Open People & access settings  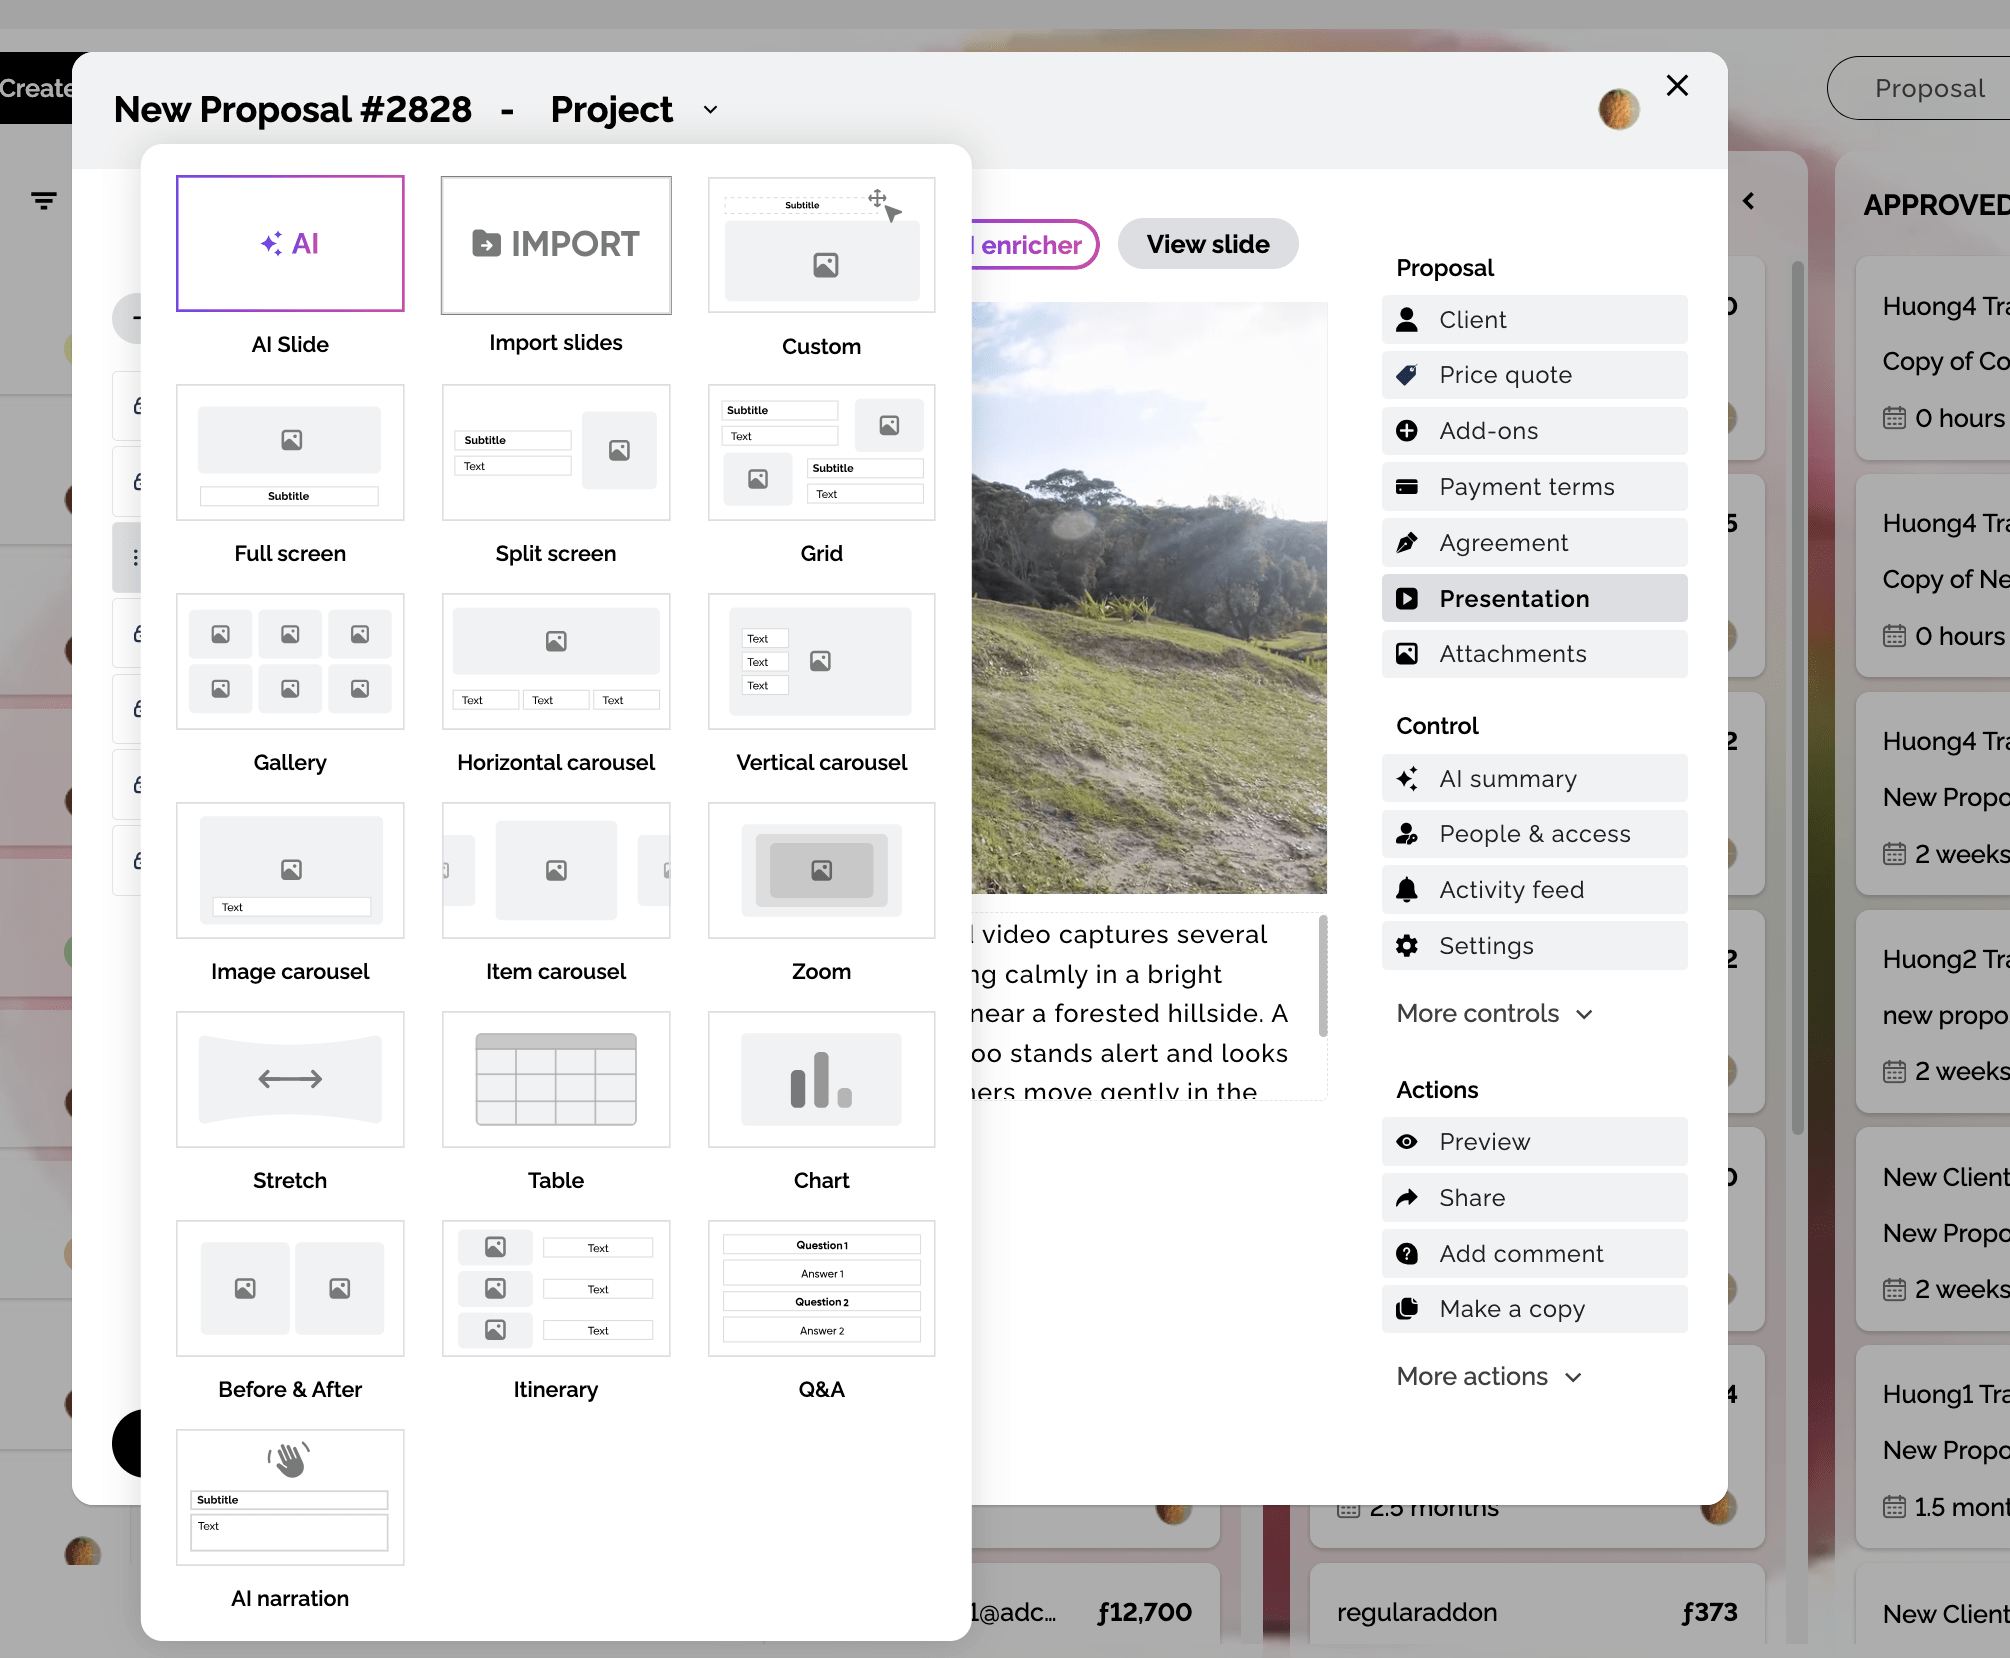click(1534, 834)
